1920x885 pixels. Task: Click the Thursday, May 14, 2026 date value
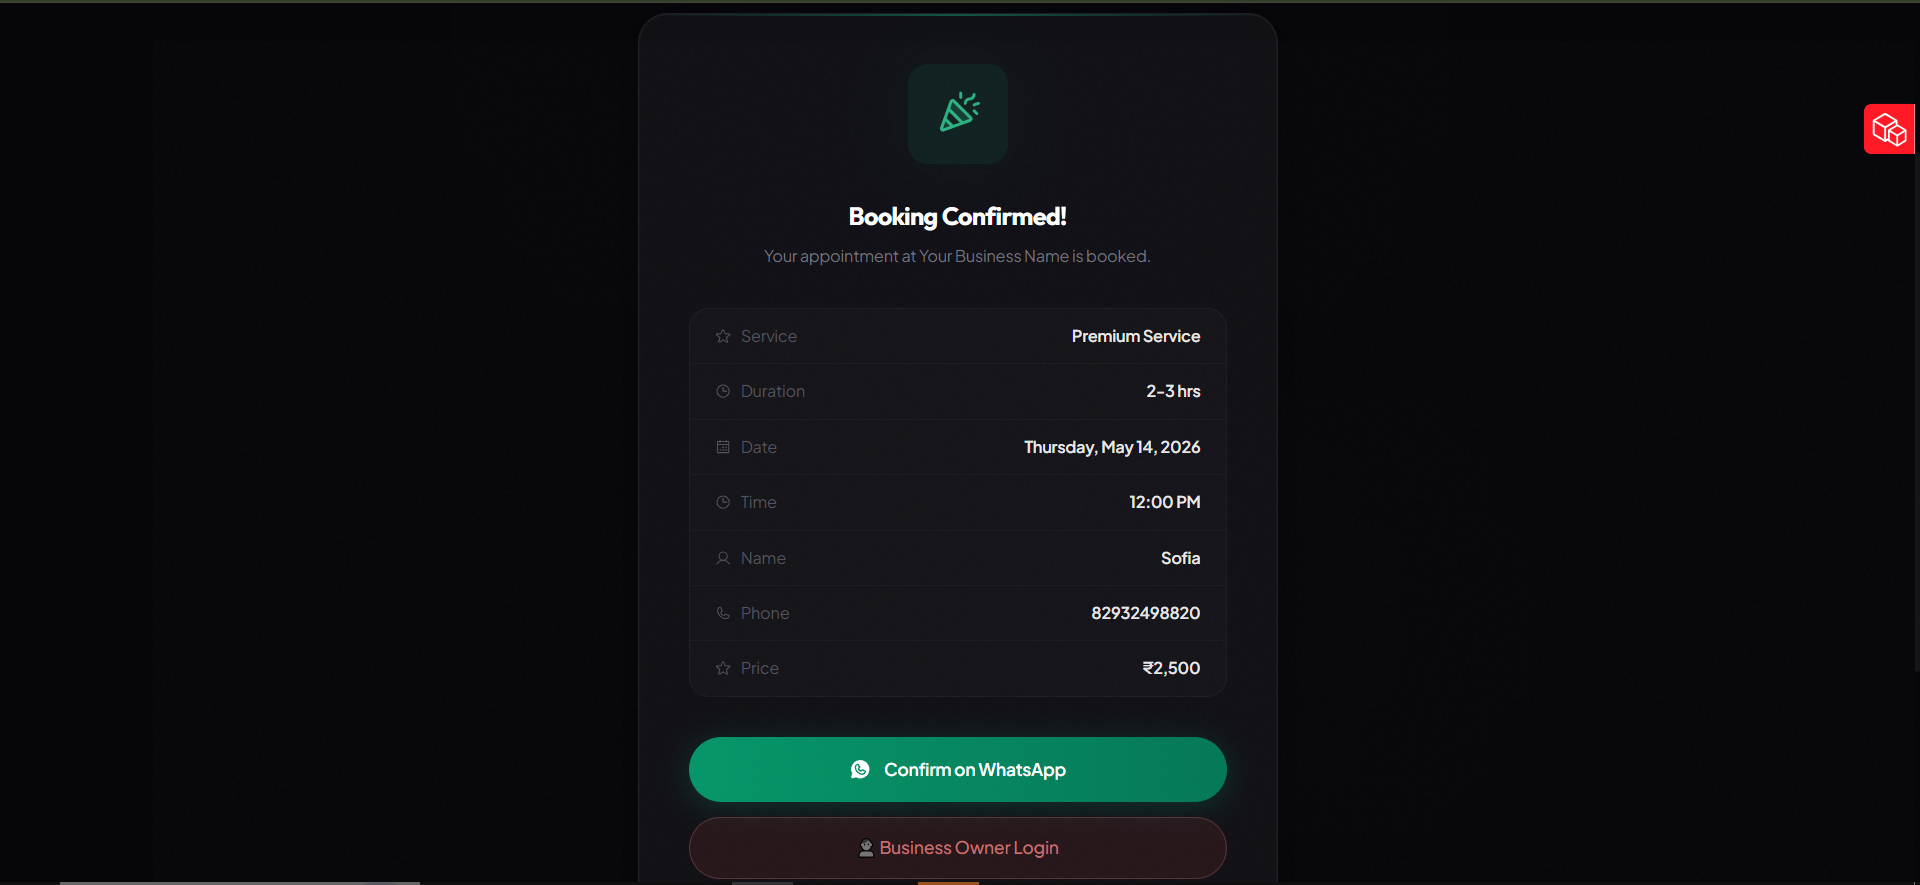1111,447
